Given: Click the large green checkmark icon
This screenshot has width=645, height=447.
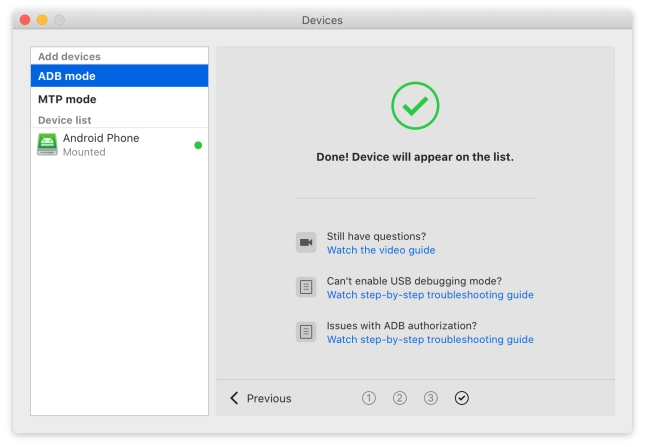Looking at the screenshot, I should pyautogui.click(x=415, y=106).
